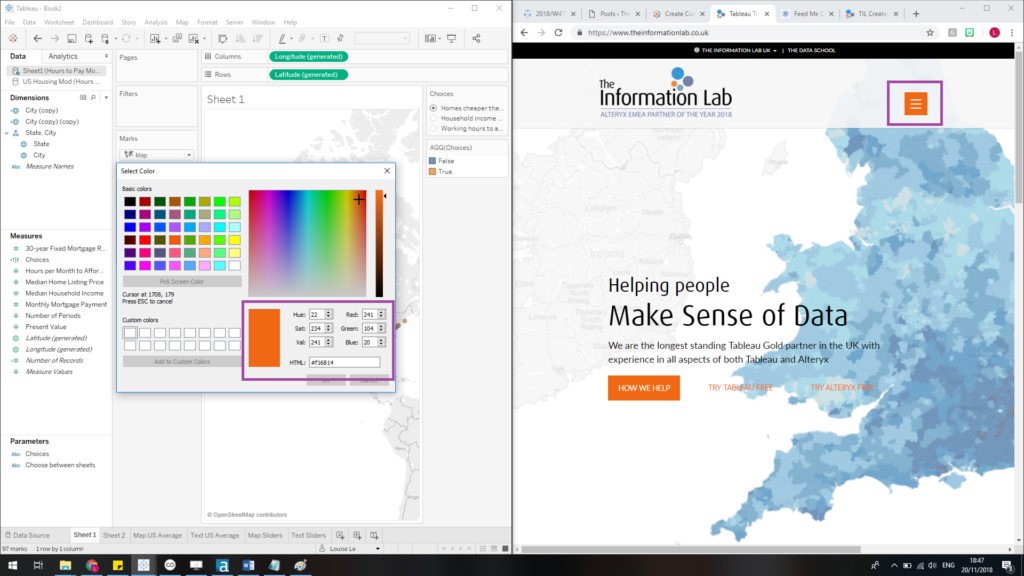Open the fit dropdown in Tableau toolbar
The height and width of the screenshot is (576, 1024).
(382, 39)
